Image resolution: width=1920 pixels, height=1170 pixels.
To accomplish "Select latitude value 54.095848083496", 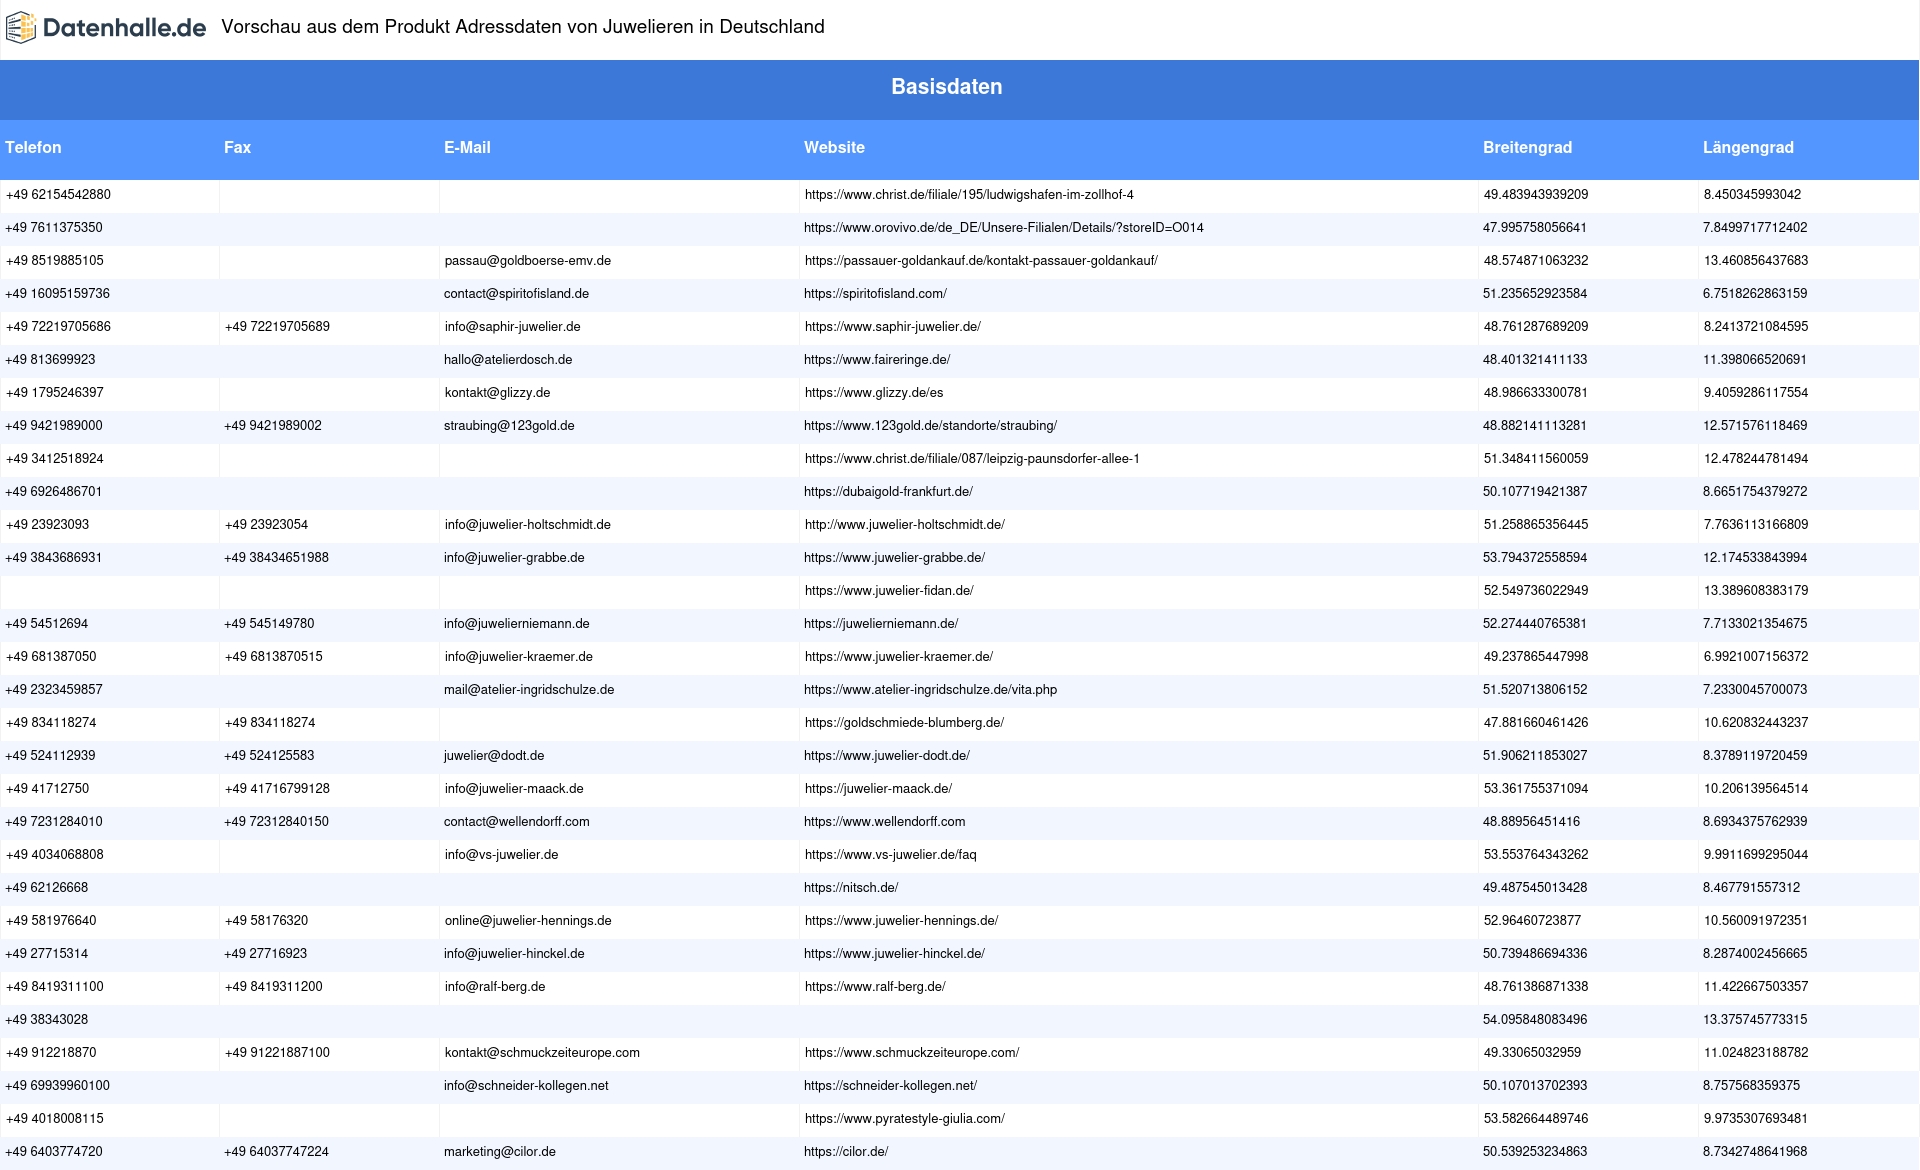I will coord(1535,1020).
